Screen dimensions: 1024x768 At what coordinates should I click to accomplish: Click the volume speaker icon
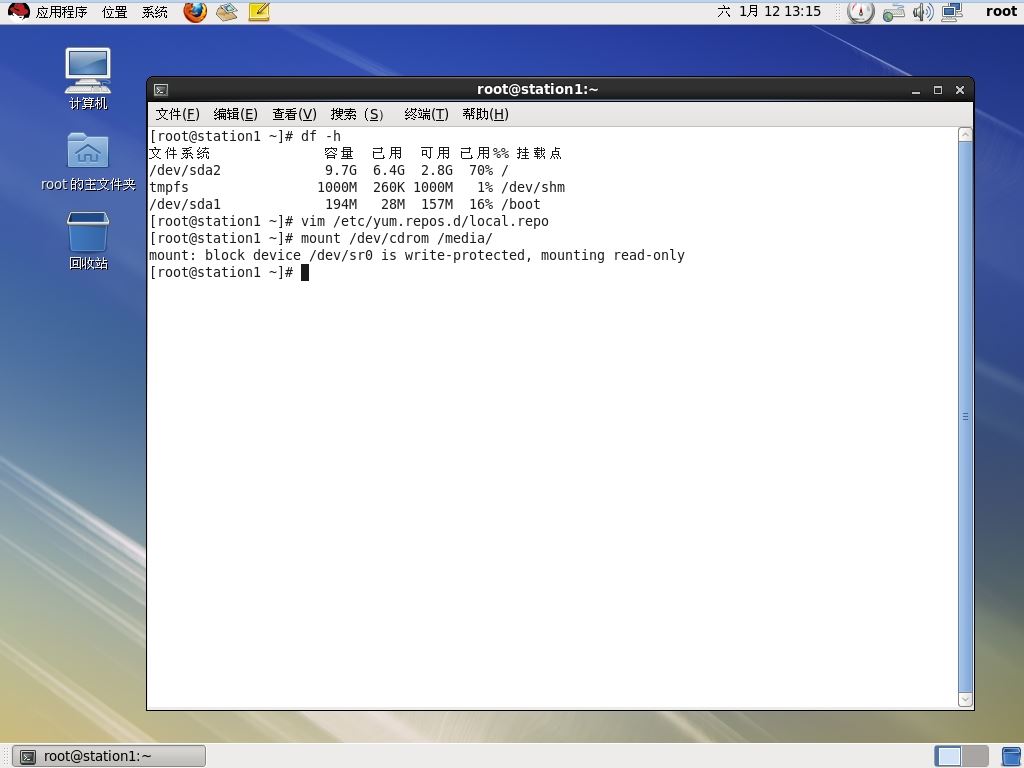tap(922, 12)
